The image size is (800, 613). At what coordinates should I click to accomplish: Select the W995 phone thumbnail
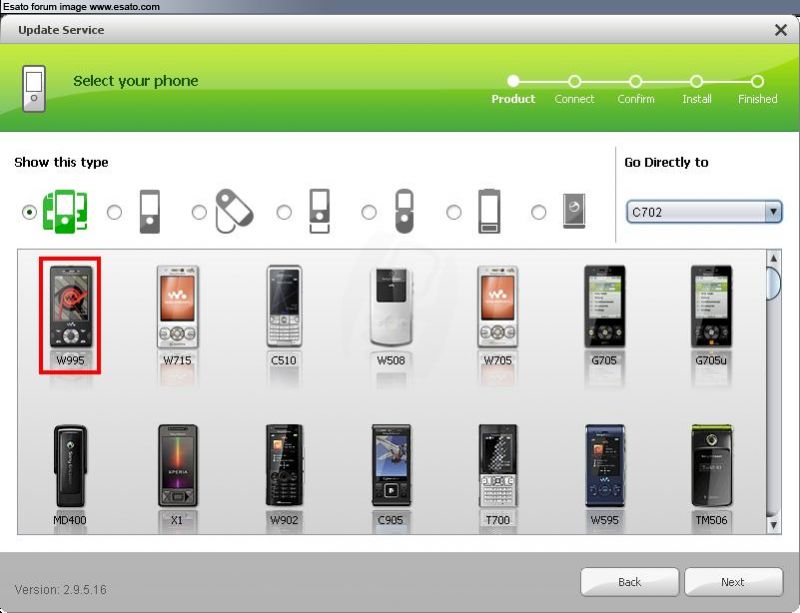pyautogui.click(x=71, y=306)
